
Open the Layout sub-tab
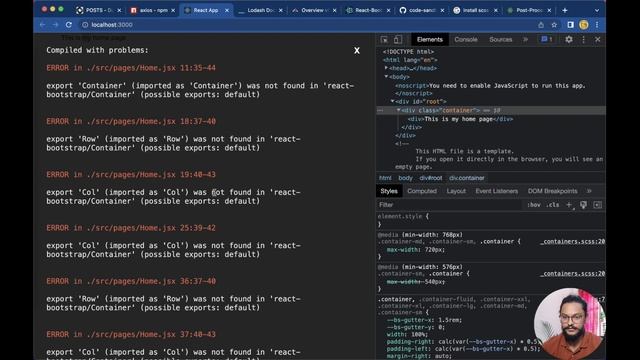pos(456,191)
